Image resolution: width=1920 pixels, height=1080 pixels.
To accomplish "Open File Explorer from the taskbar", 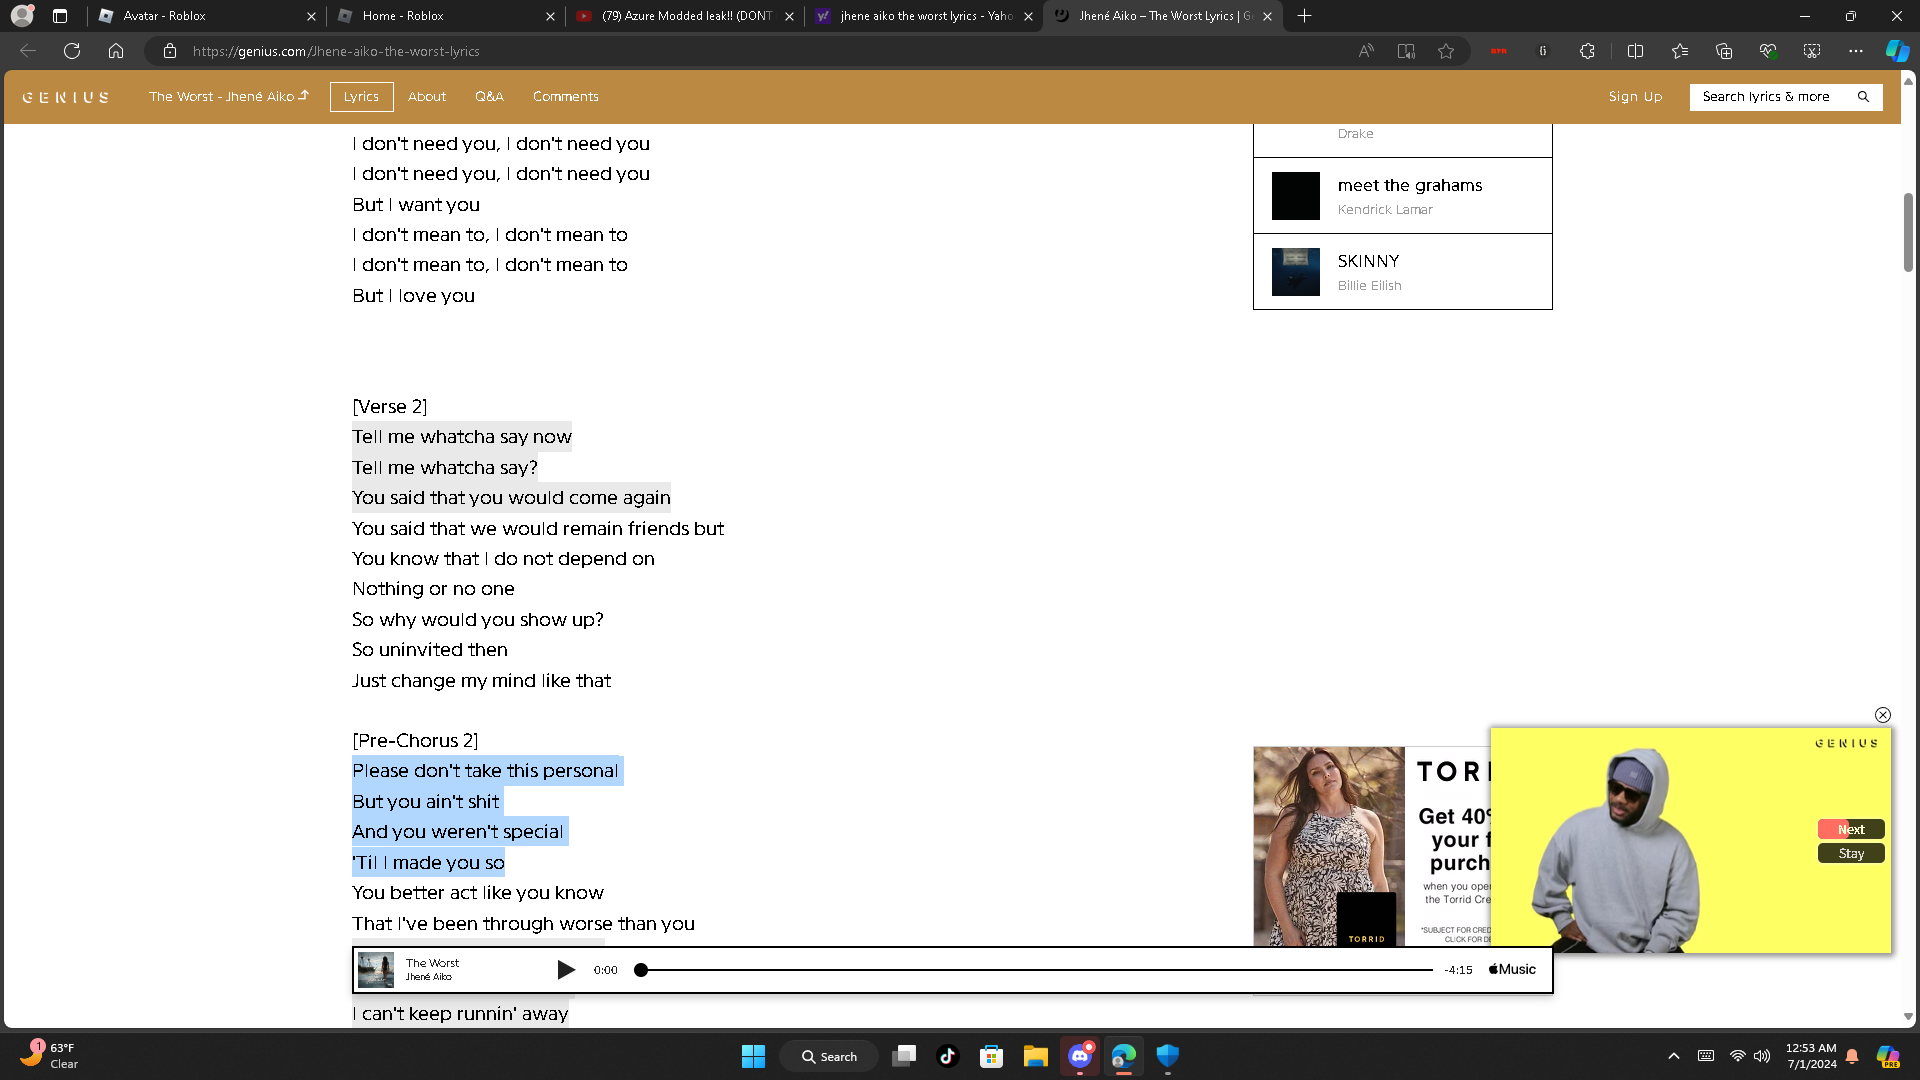I will point(1035,1056).
